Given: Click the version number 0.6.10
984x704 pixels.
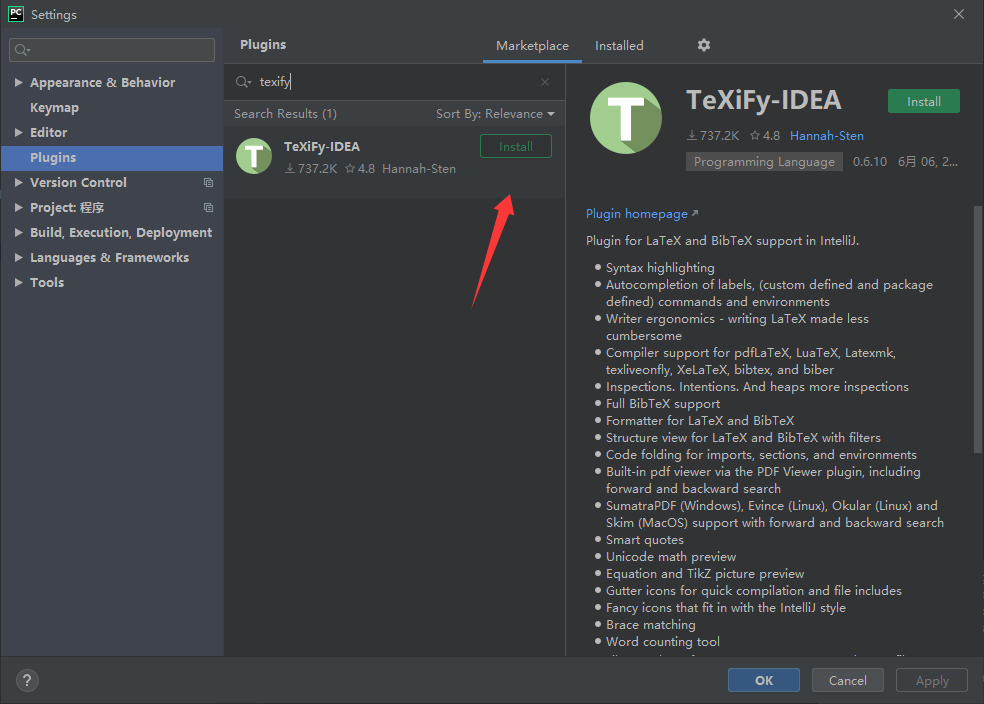Looking at the screenshot, I should coord(870,162).
